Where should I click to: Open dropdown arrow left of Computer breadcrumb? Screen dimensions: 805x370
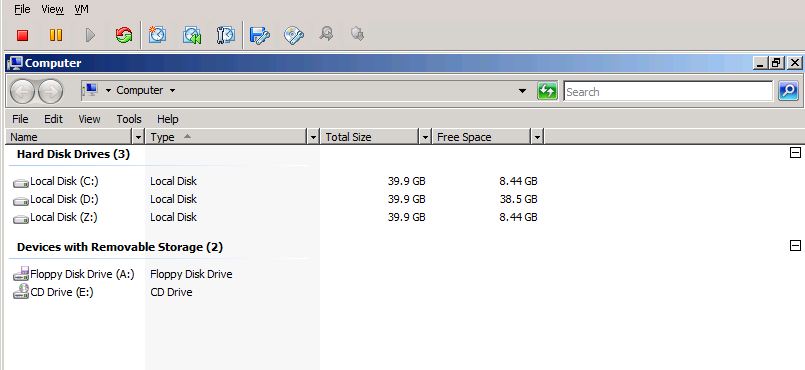pyautogui.click(x=108, y=91)
